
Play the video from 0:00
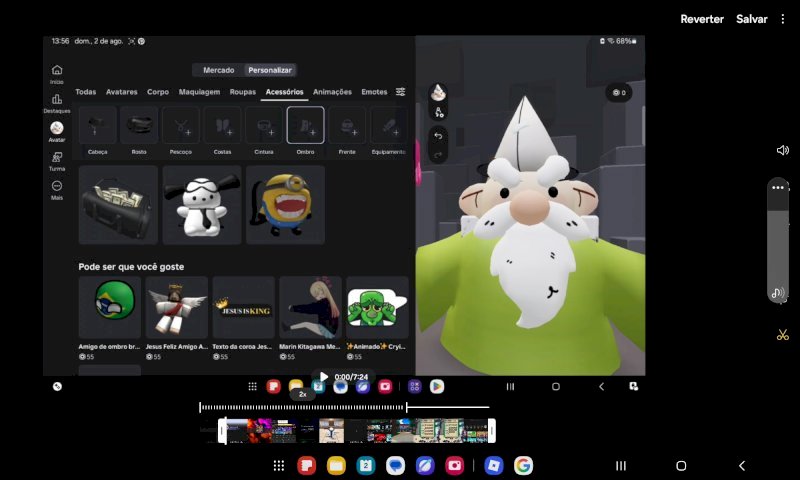click(323, 376)
